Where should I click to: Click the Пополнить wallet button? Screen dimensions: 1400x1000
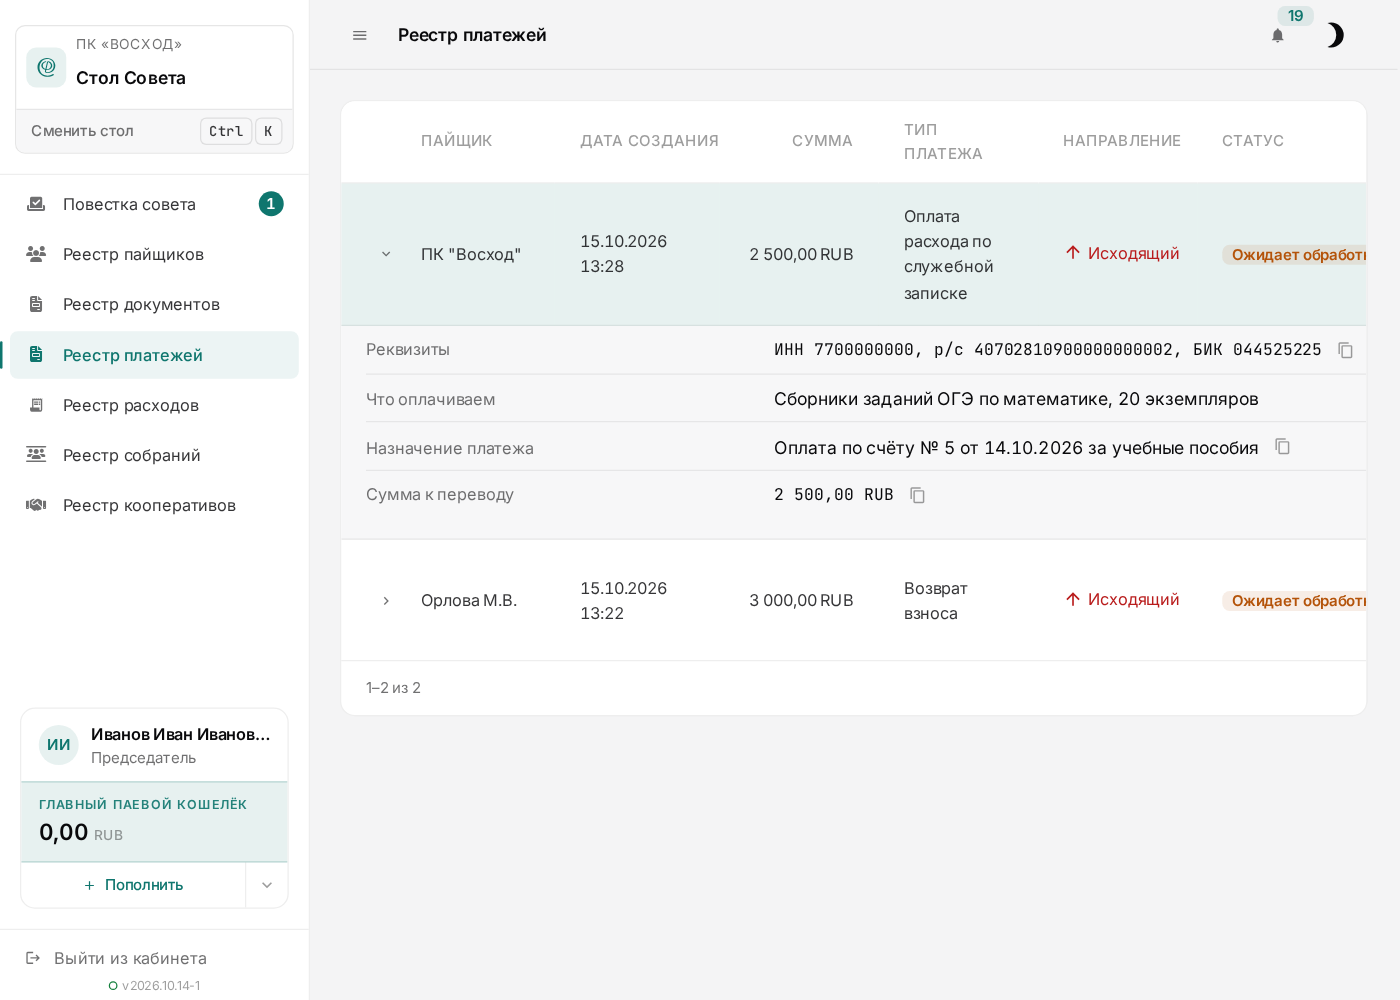click(x=134, y=885)
